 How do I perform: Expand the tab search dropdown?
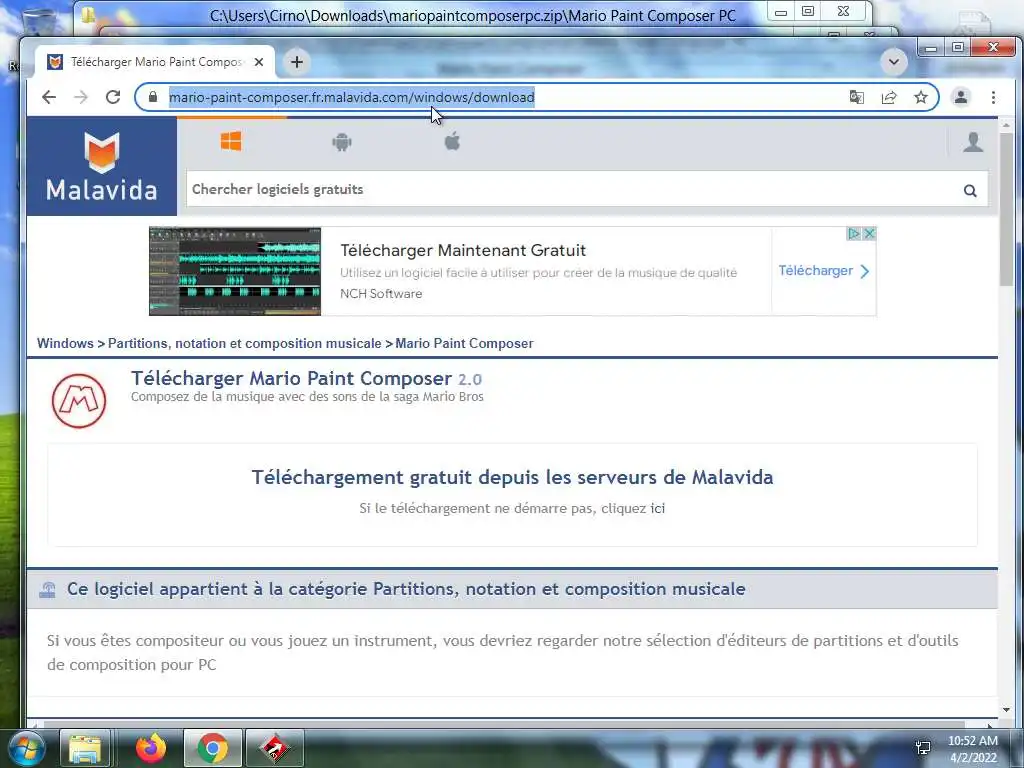894,62
